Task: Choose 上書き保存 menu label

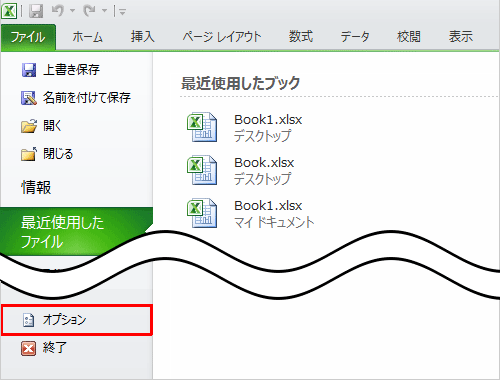Action: pyautogui.click(x=71, y=70)
